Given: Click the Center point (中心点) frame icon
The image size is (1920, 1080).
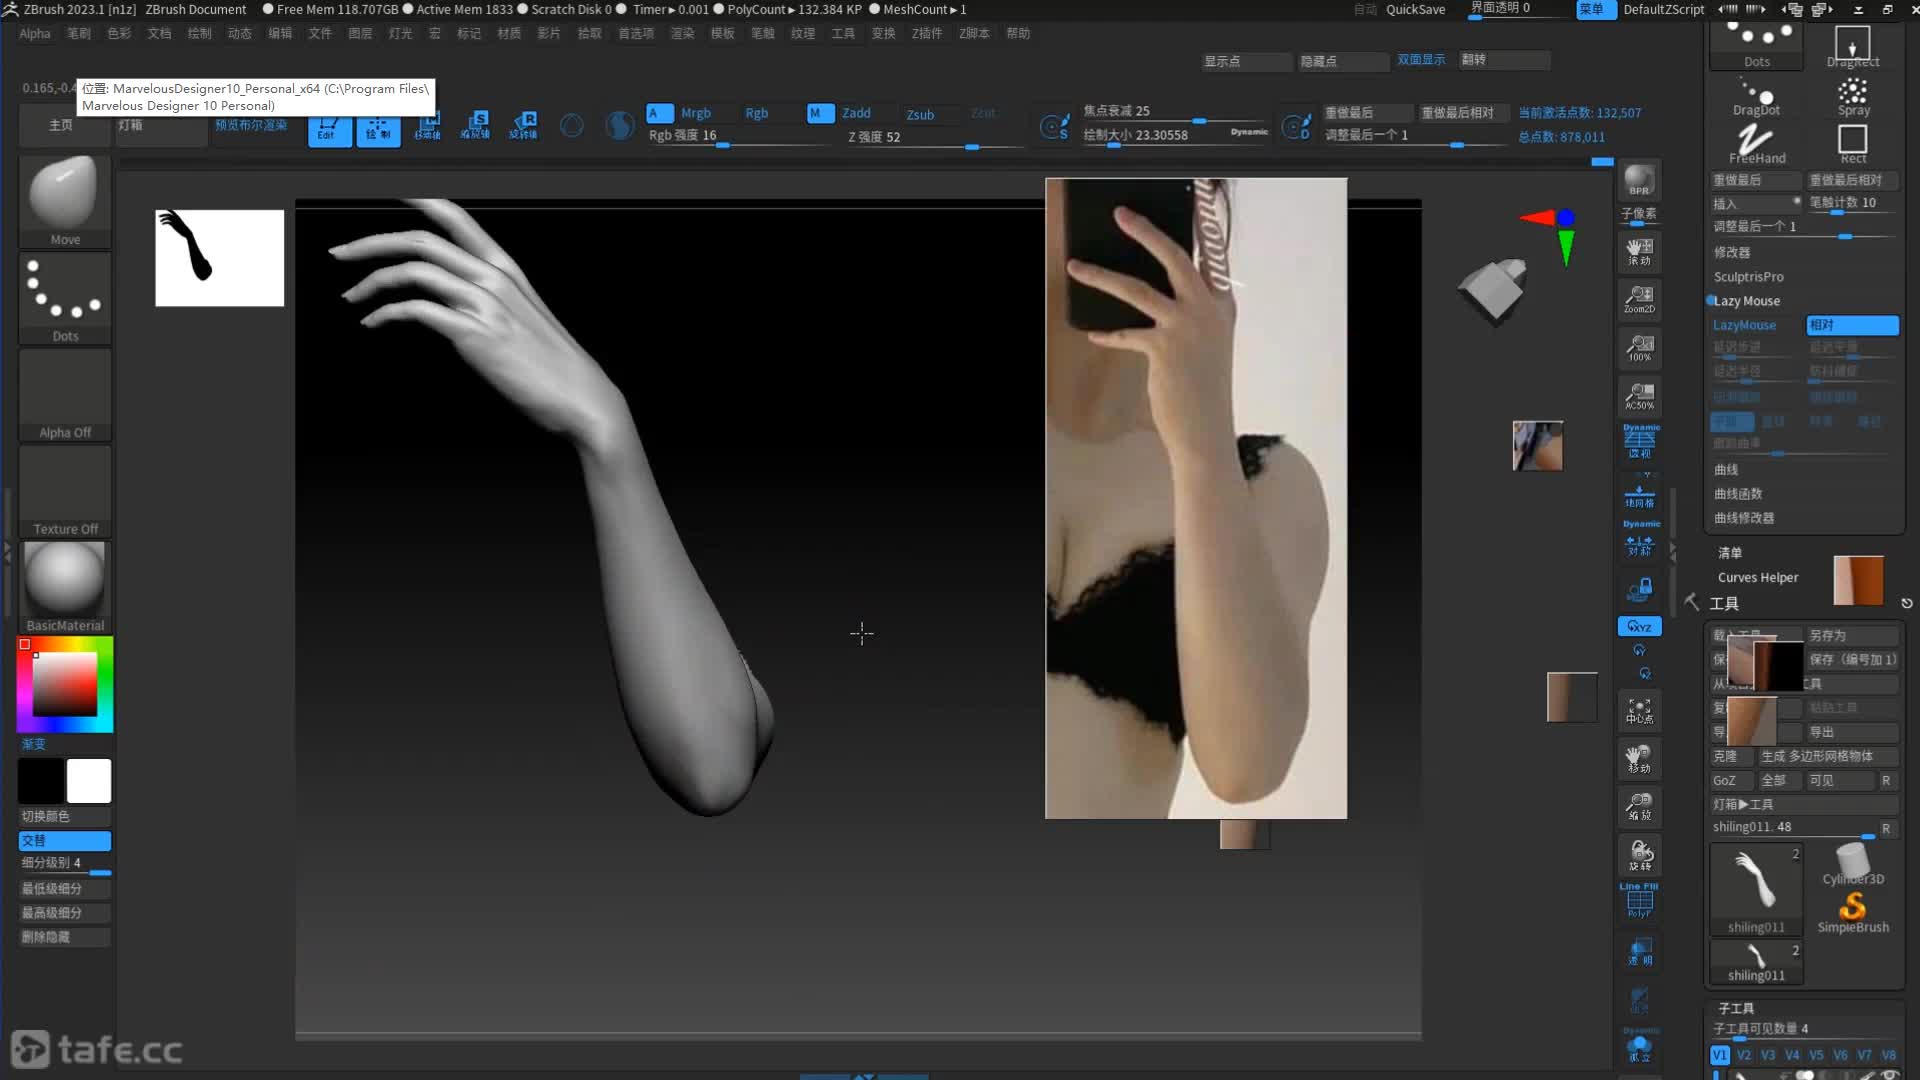Looking at the screenshot, I should pos(1639,711).
